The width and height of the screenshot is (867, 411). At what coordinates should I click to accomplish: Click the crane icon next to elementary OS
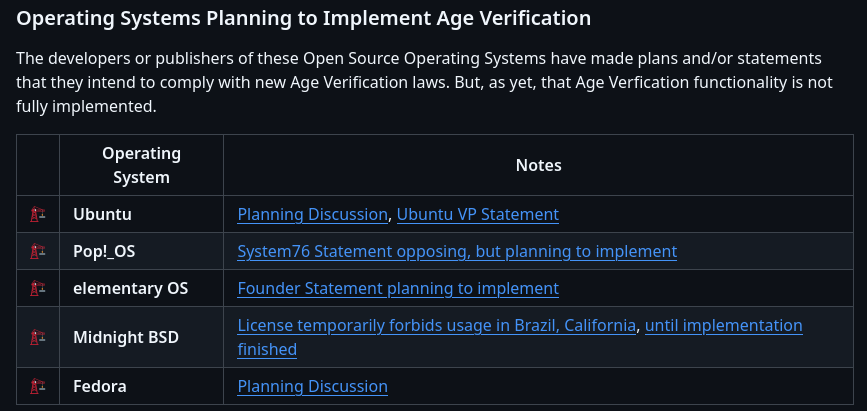(38, 288)
